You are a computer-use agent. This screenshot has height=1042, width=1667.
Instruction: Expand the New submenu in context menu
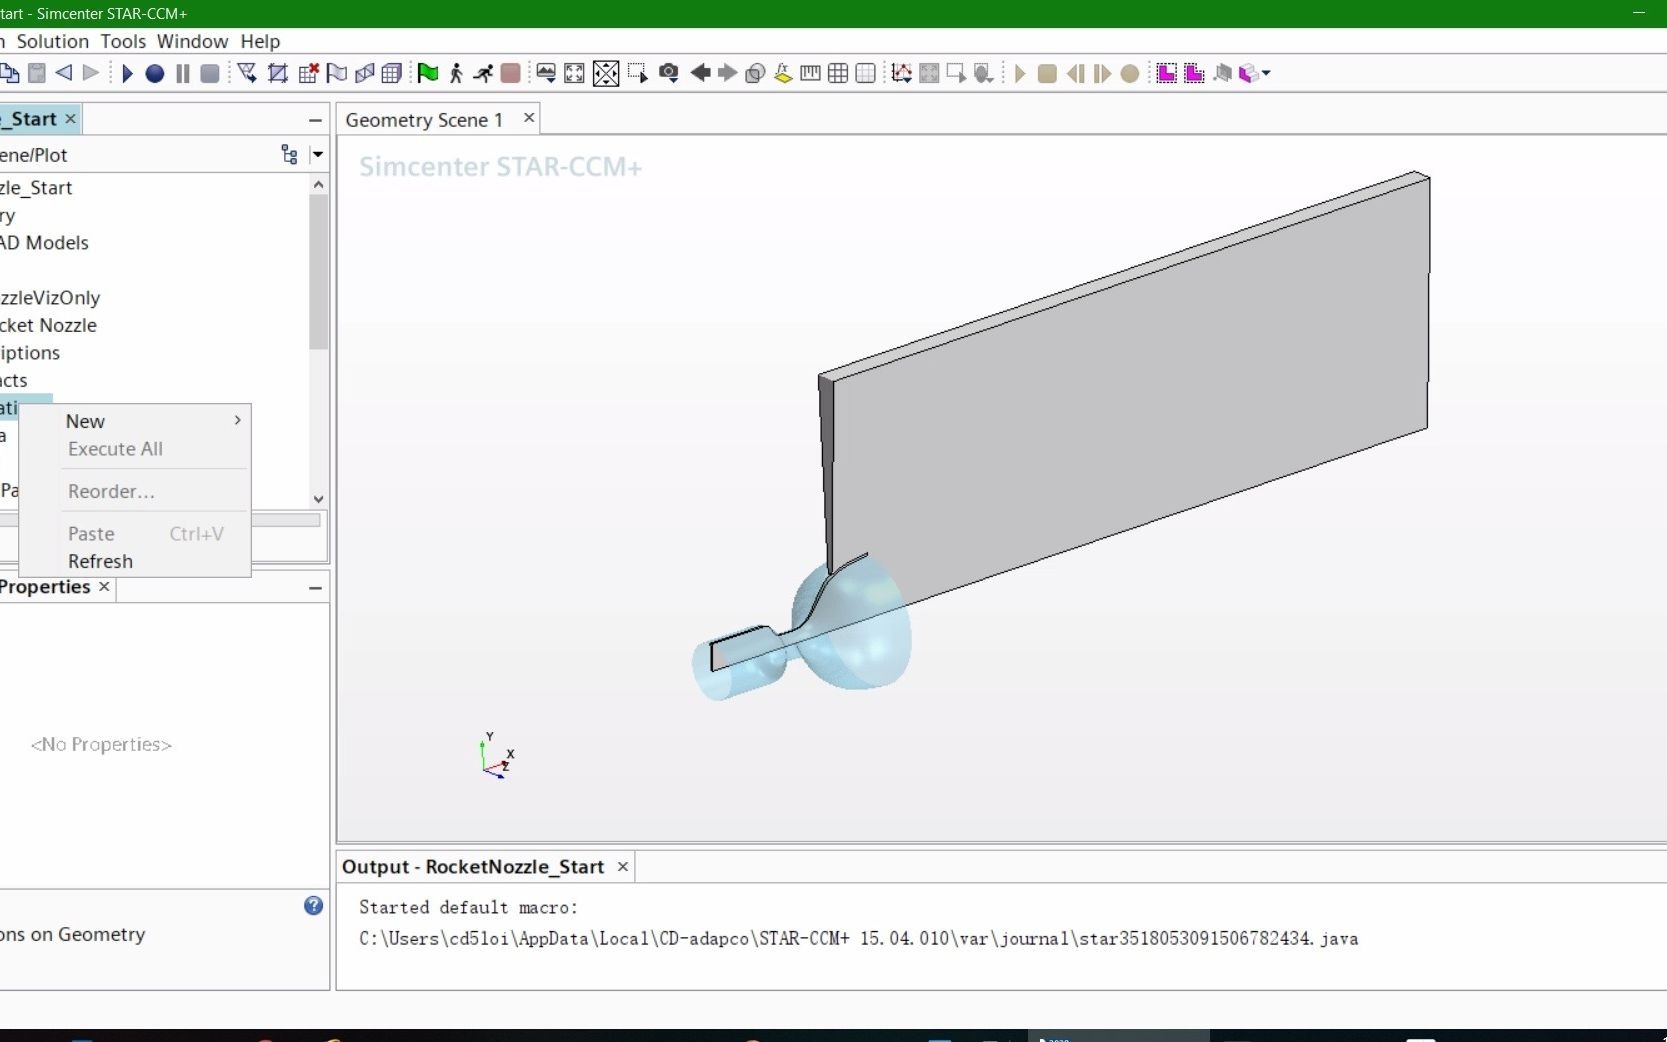click(x=135, y=421)
